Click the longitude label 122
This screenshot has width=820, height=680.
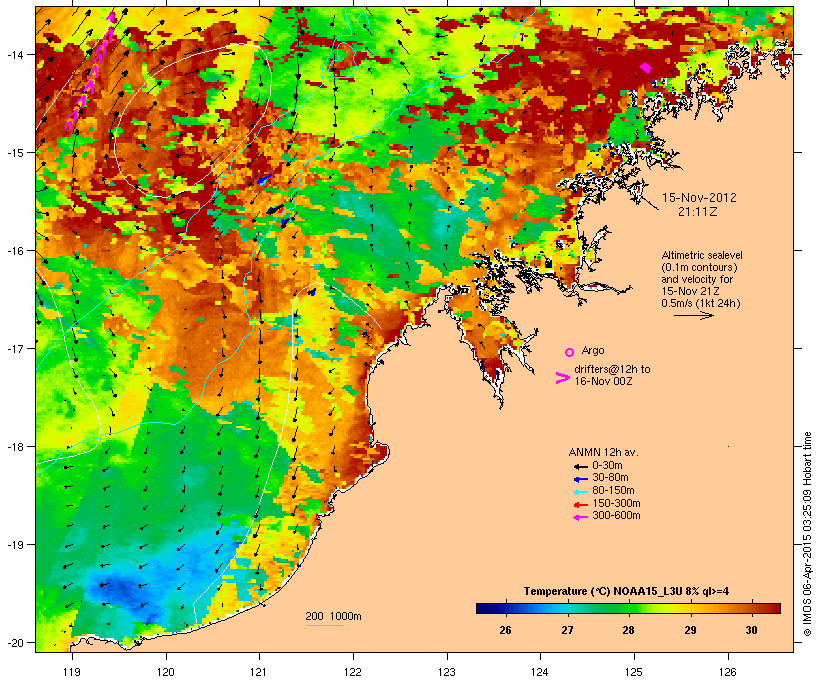(x=353, y=672)
